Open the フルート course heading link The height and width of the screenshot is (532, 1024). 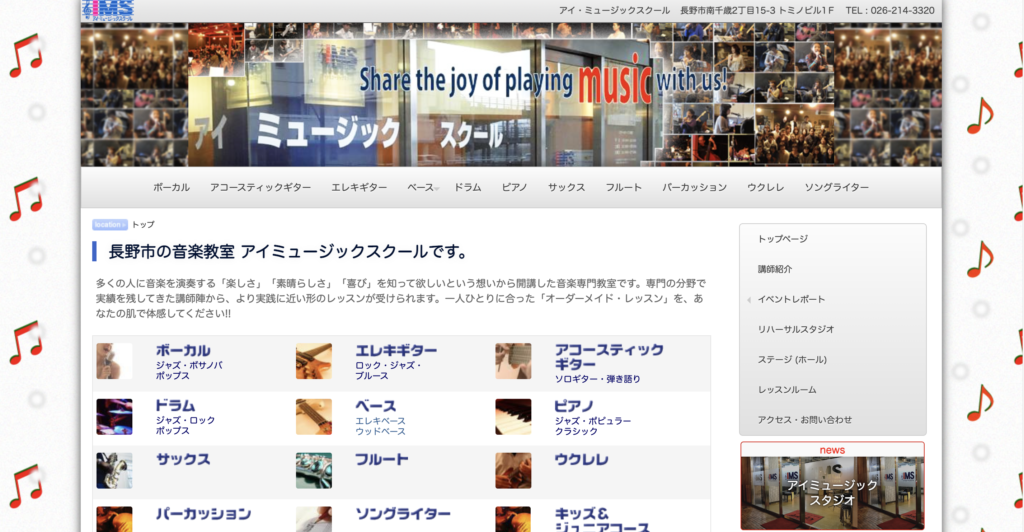click(x=382, y=460)
